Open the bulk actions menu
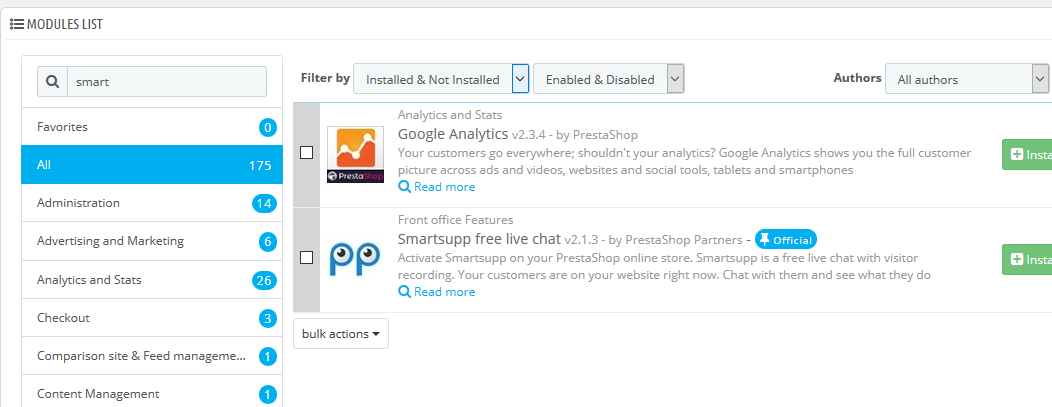Screen dimensions: 1052x407 (x=341, y=334)
